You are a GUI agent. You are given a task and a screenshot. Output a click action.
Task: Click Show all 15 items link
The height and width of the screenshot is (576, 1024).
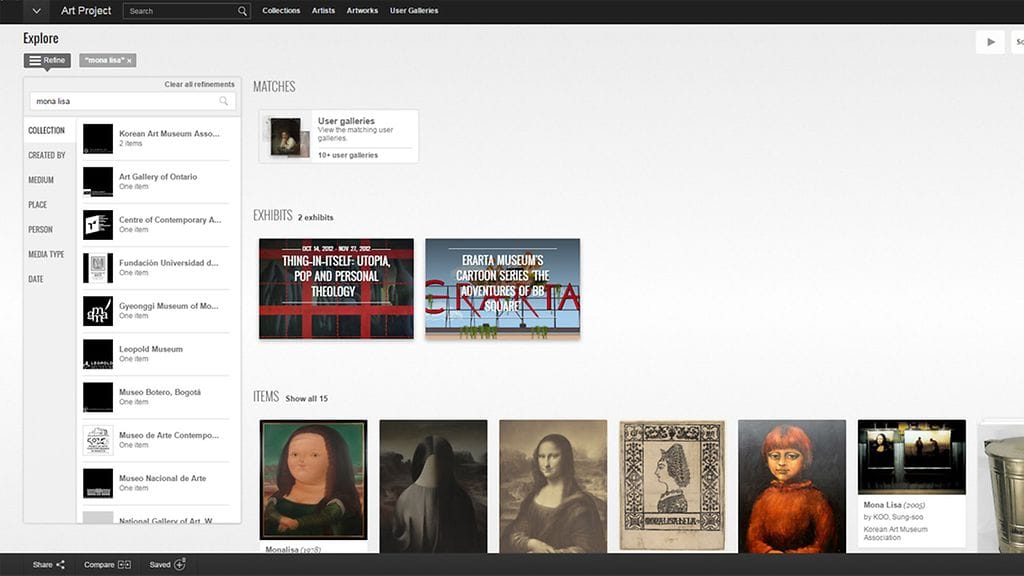pos(306,398)
